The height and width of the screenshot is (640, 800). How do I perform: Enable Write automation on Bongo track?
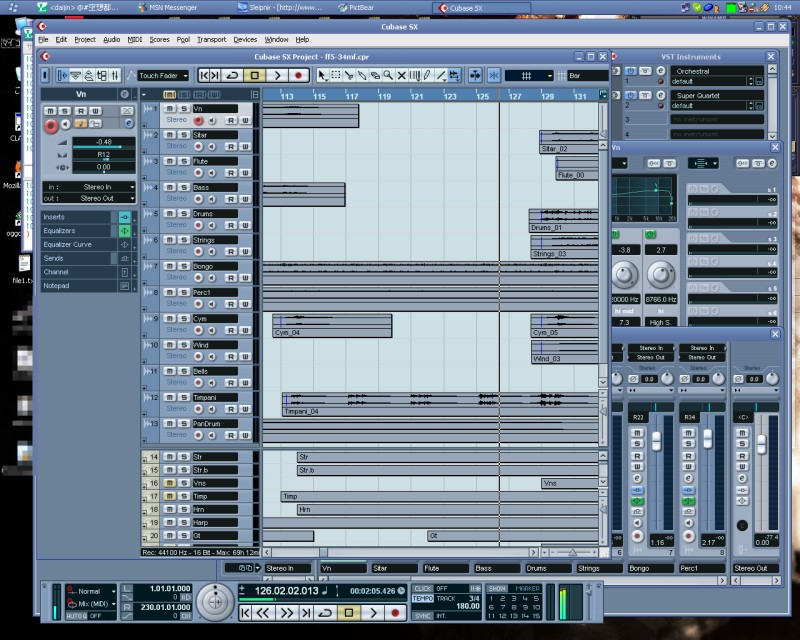click(x=245, y=278)
